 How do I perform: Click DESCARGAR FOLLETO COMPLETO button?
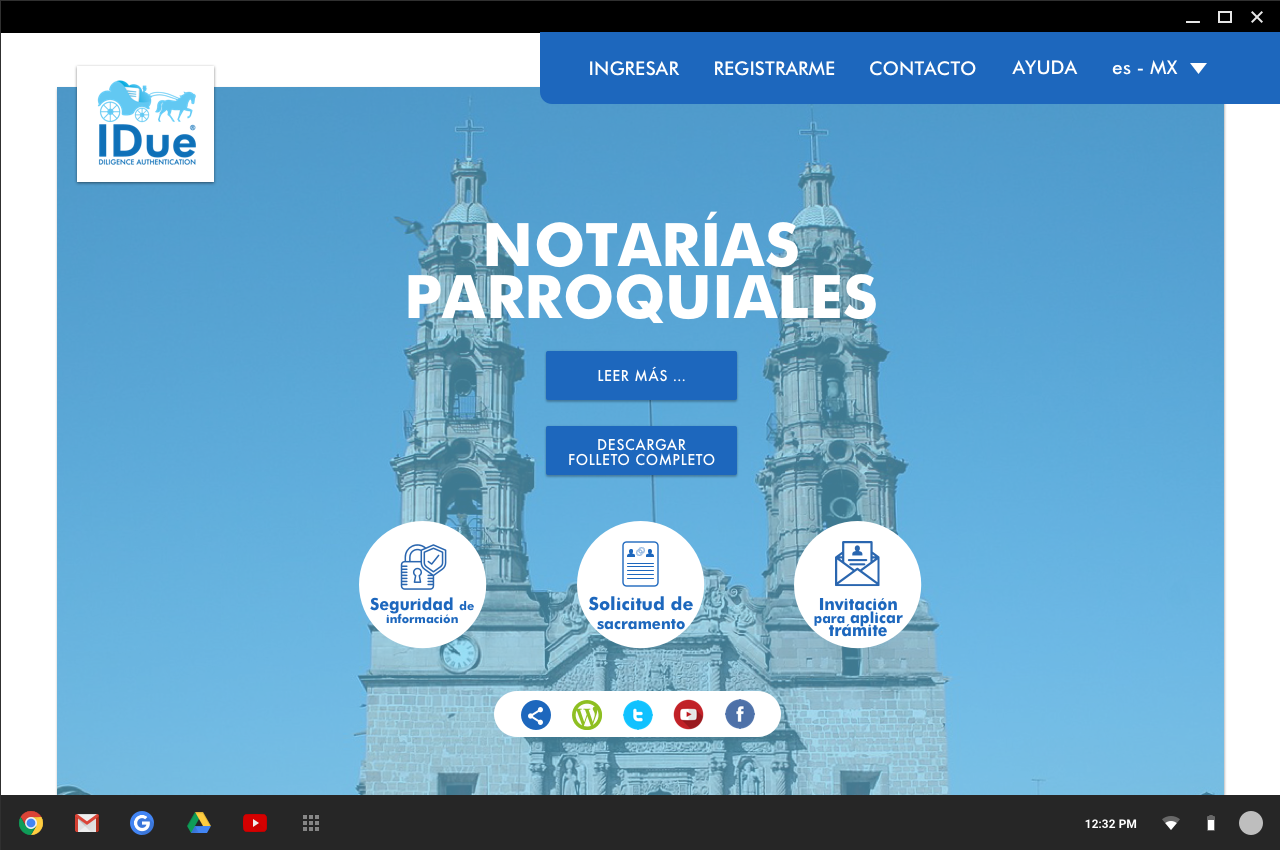click(641, 451)
